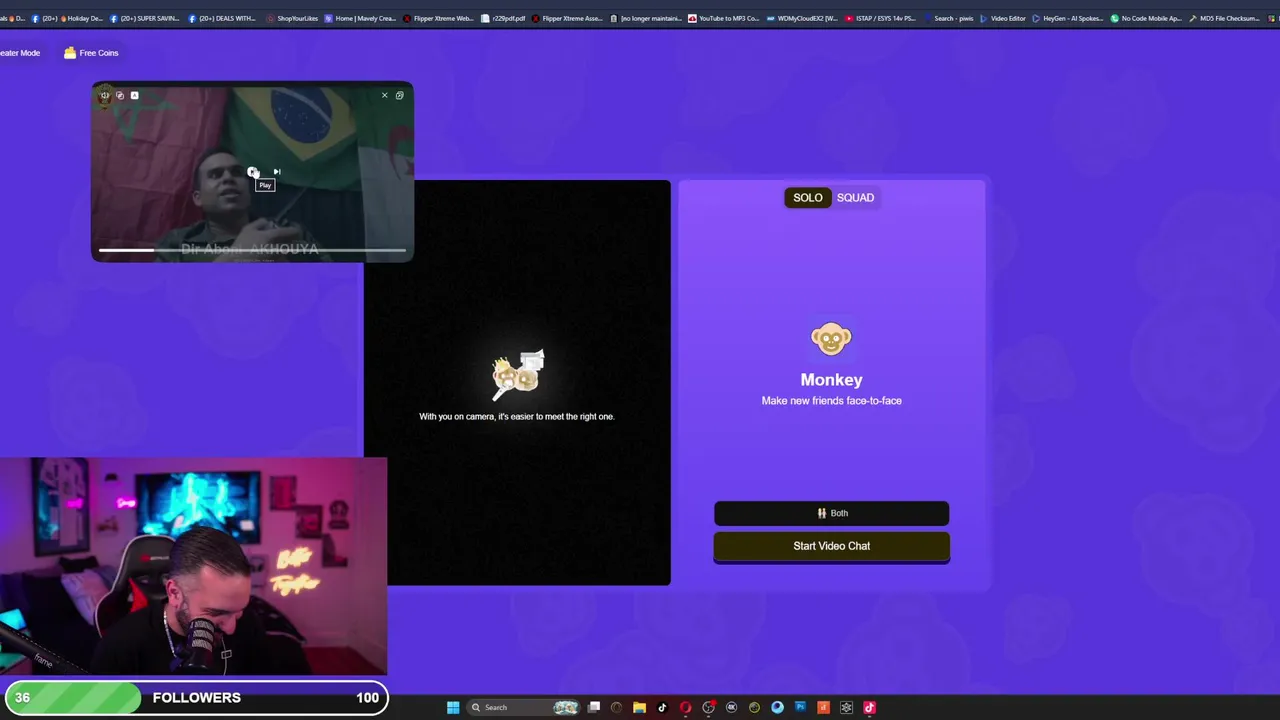Click the white 'A' icon on mini video

click(x=135, y=95)
